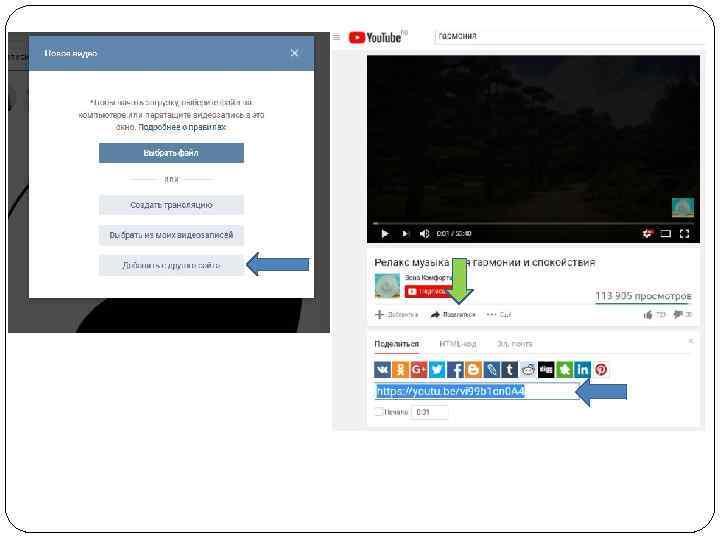Share to Odnoklassniki via orange icon
Image resolution: width=720 pixels, height=540 pixels.
pyautogui.click(x=400, y=369)
